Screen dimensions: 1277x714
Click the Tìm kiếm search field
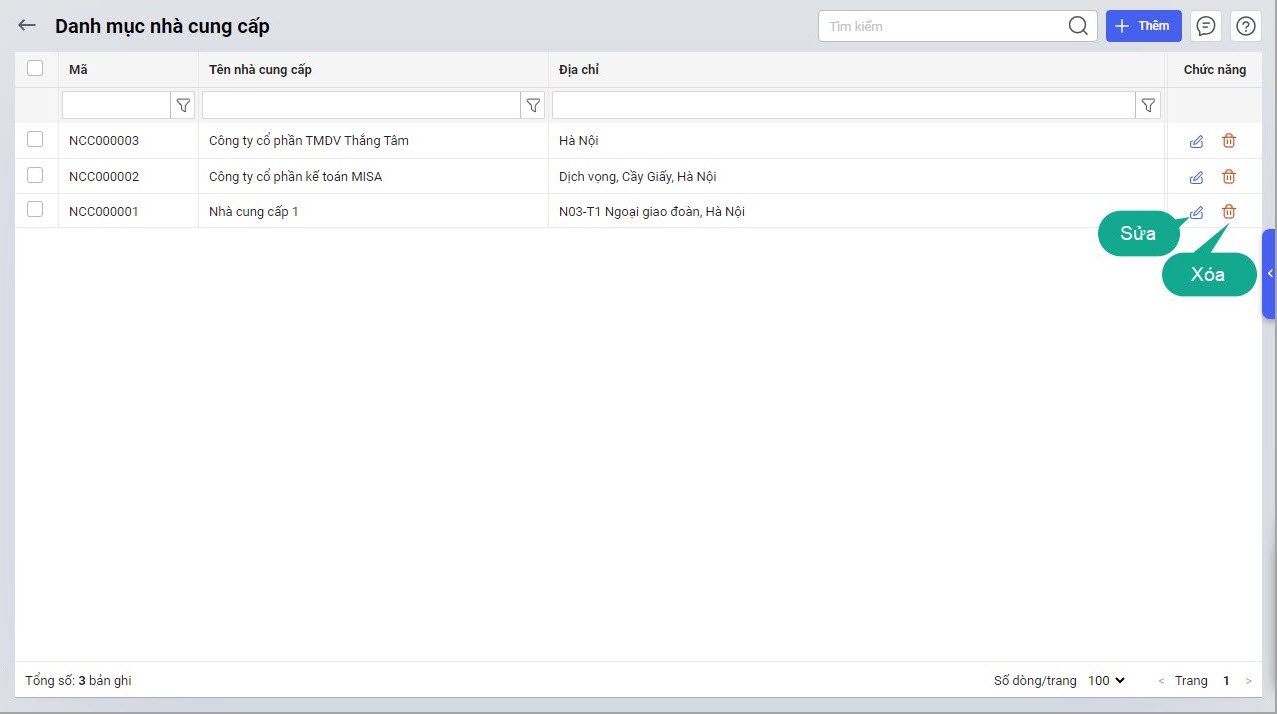pyautogui.click(x=940, y=26)
